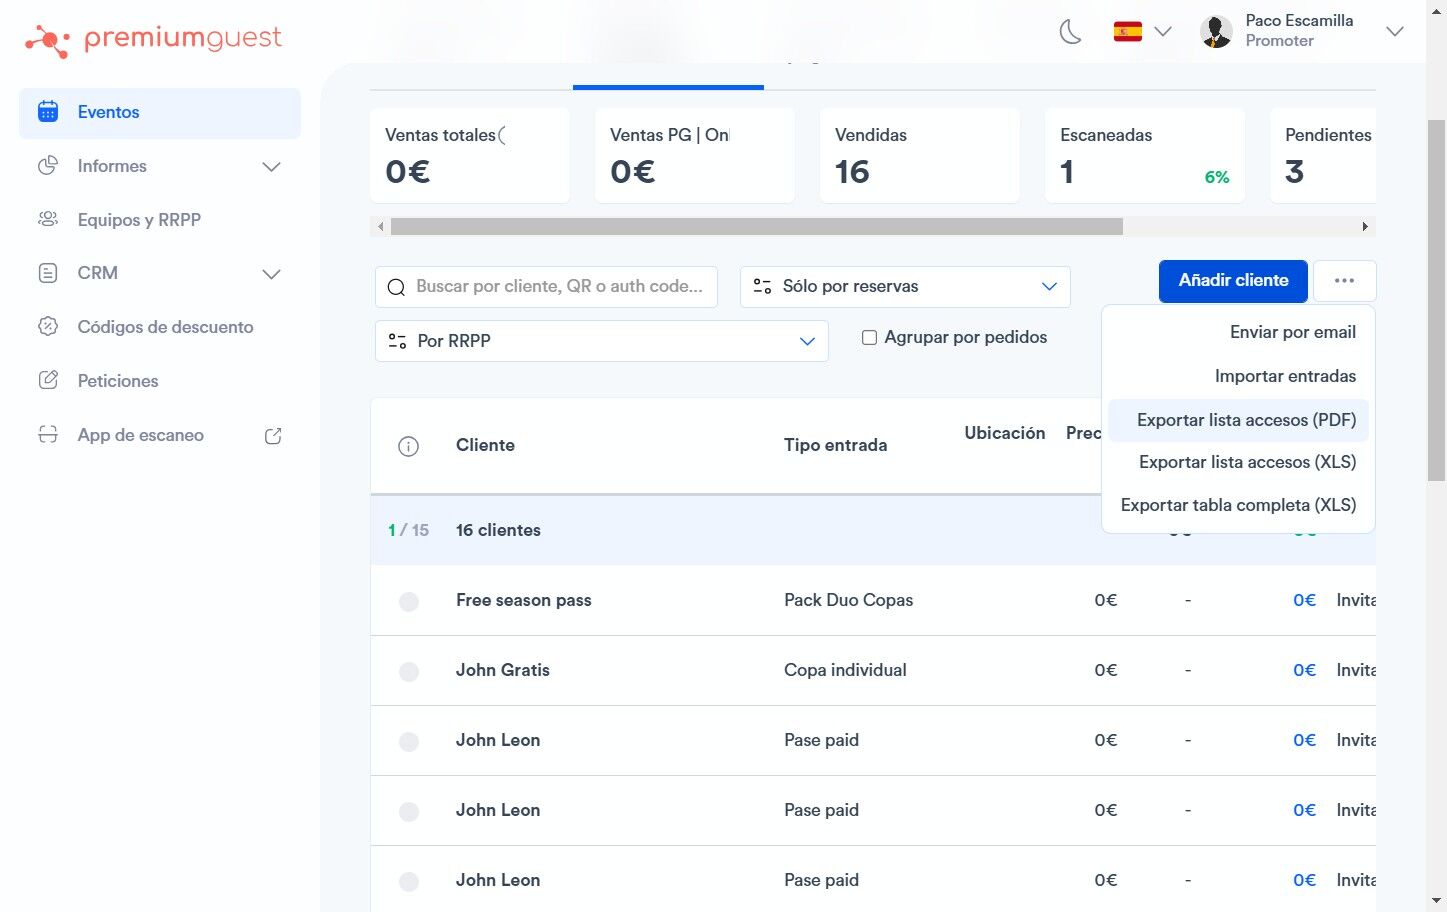Toggle dark mode with the moon icon
The height and width of the screenshot is (912, 1447).
(x=1070, y=32)
